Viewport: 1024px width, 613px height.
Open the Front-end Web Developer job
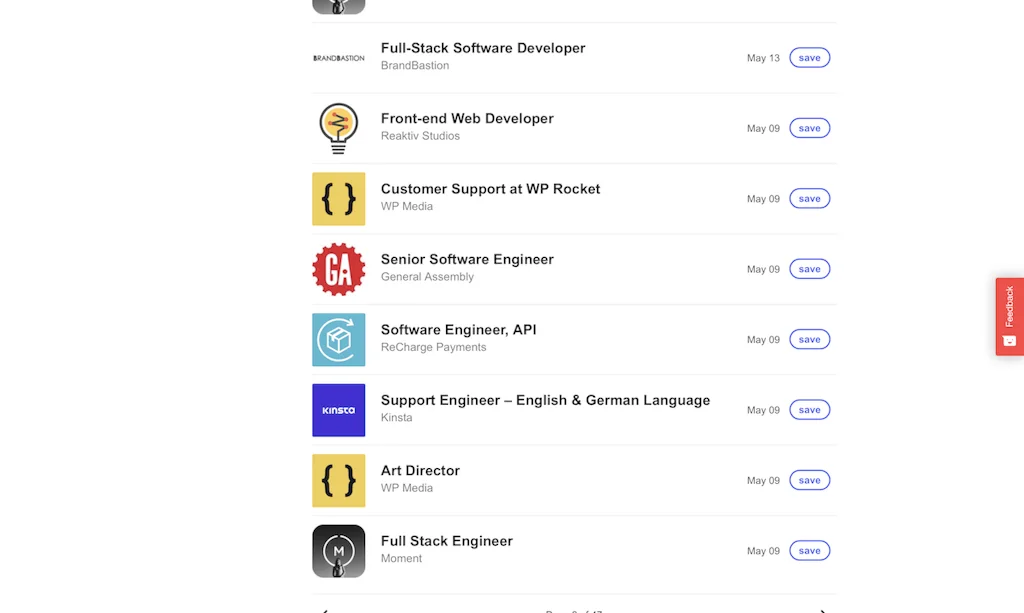[467, 118]
